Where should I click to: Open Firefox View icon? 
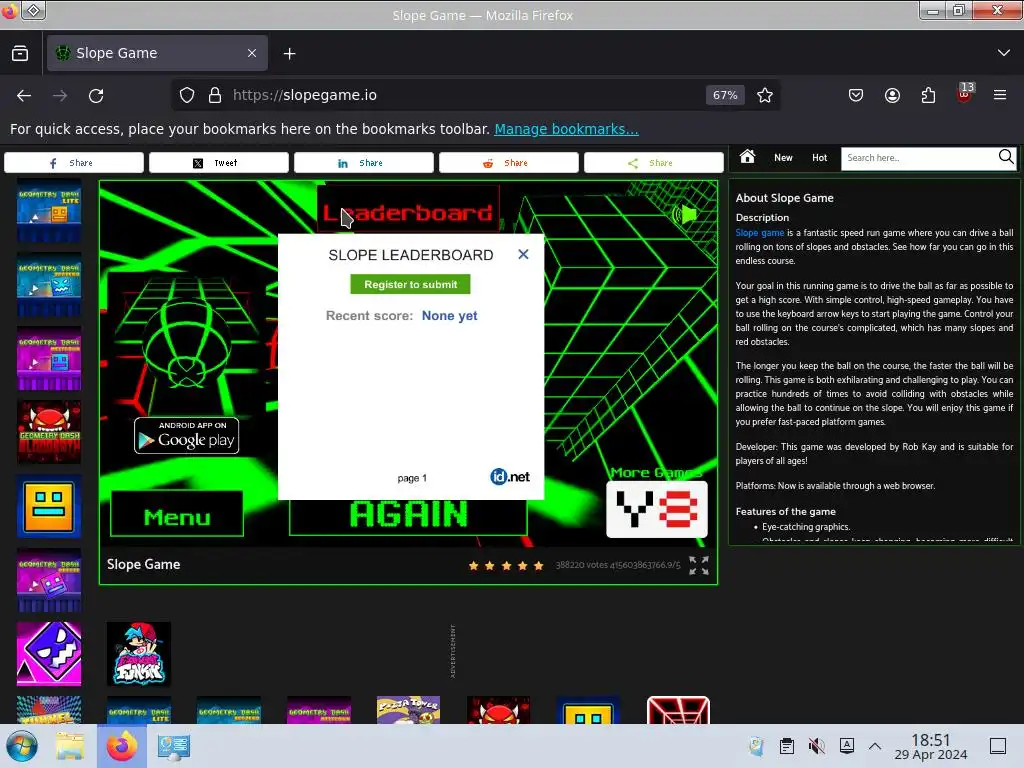coord(20,53)
